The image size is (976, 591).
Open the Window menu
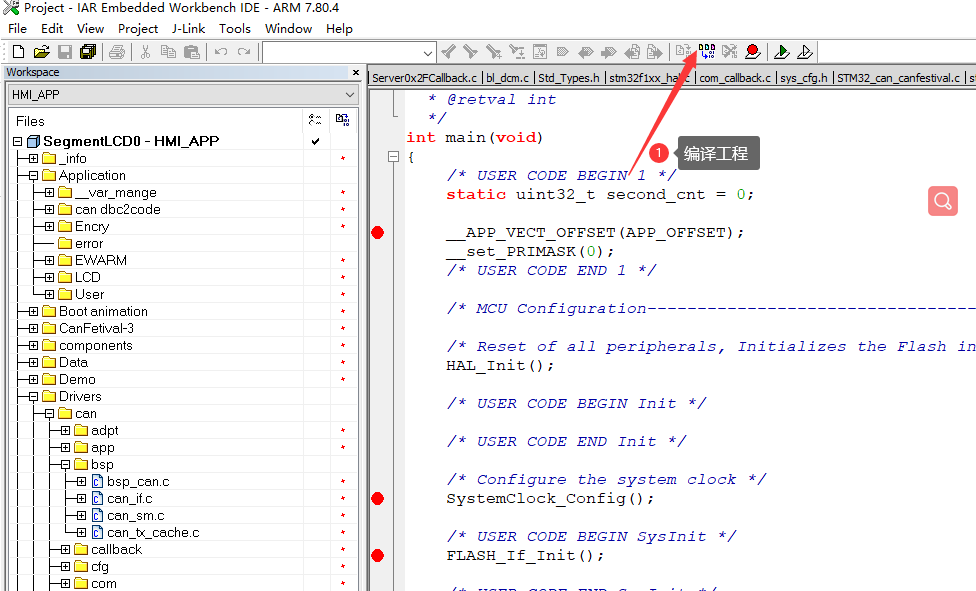point(288,29)
